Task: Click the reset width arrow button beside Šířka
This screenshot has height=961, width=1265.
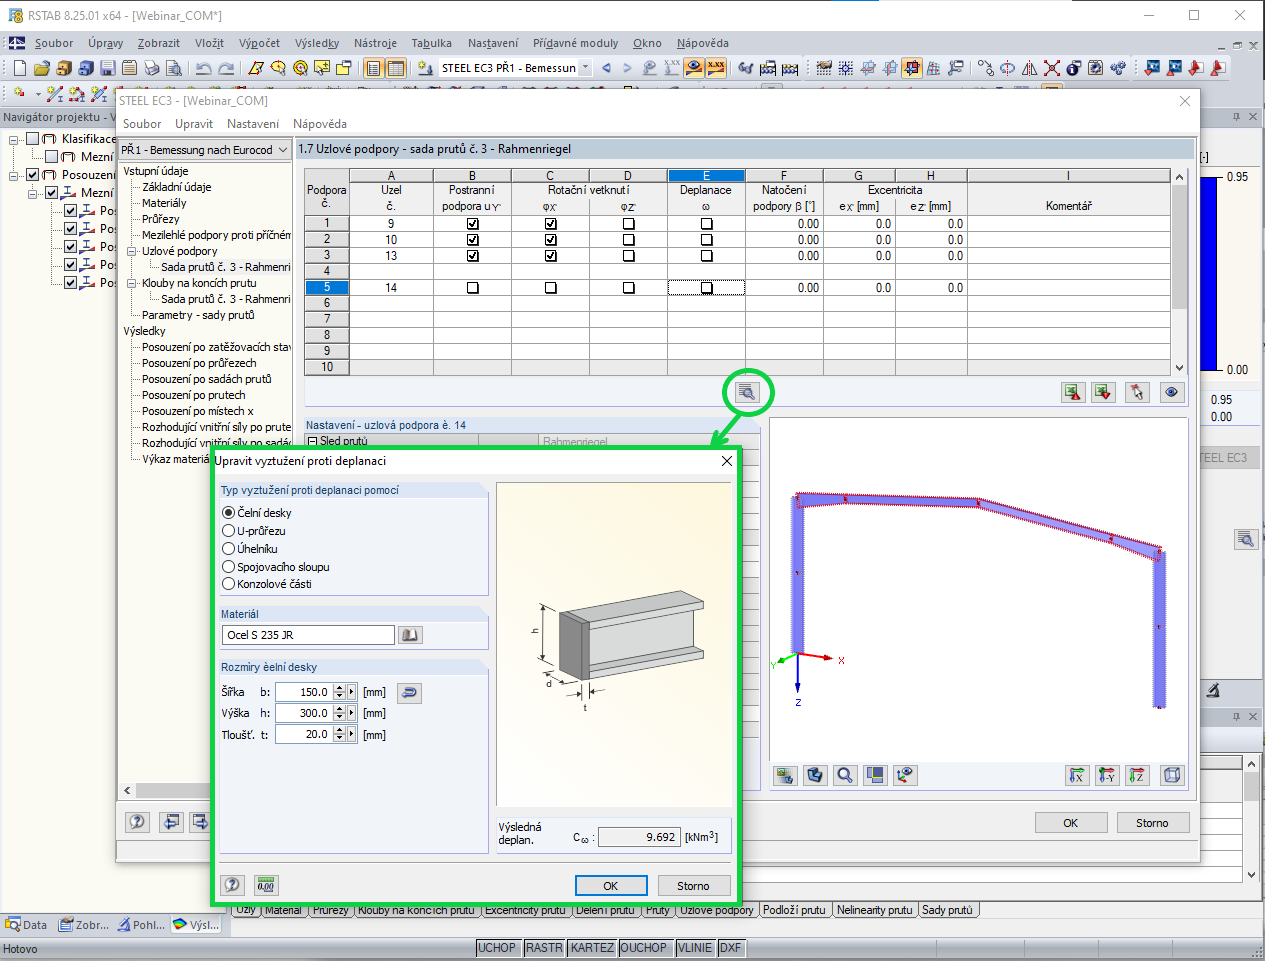Action: click(409, 692)
